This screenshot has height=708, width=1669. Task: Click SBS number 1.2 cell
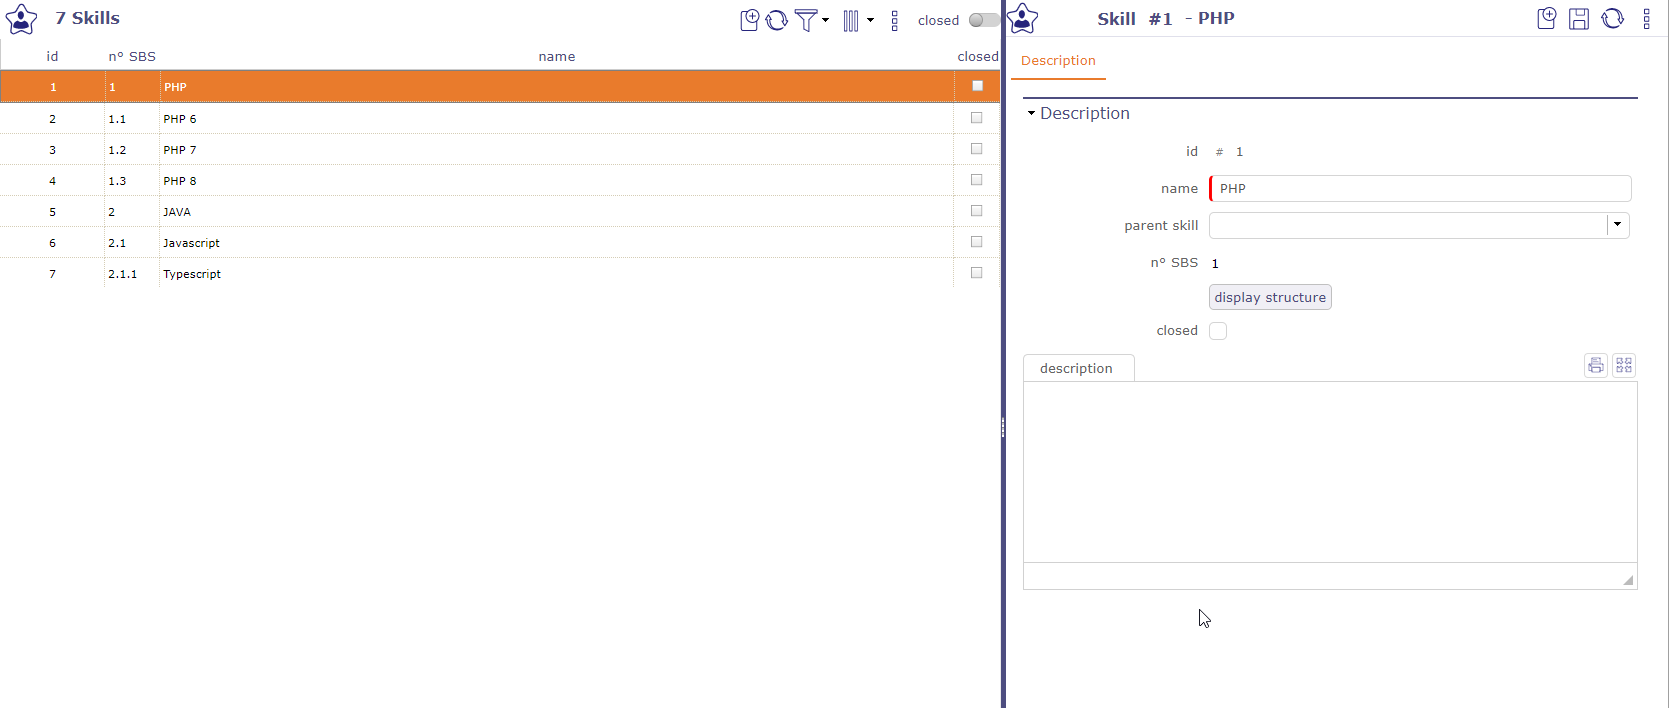(x=131, y=150)
